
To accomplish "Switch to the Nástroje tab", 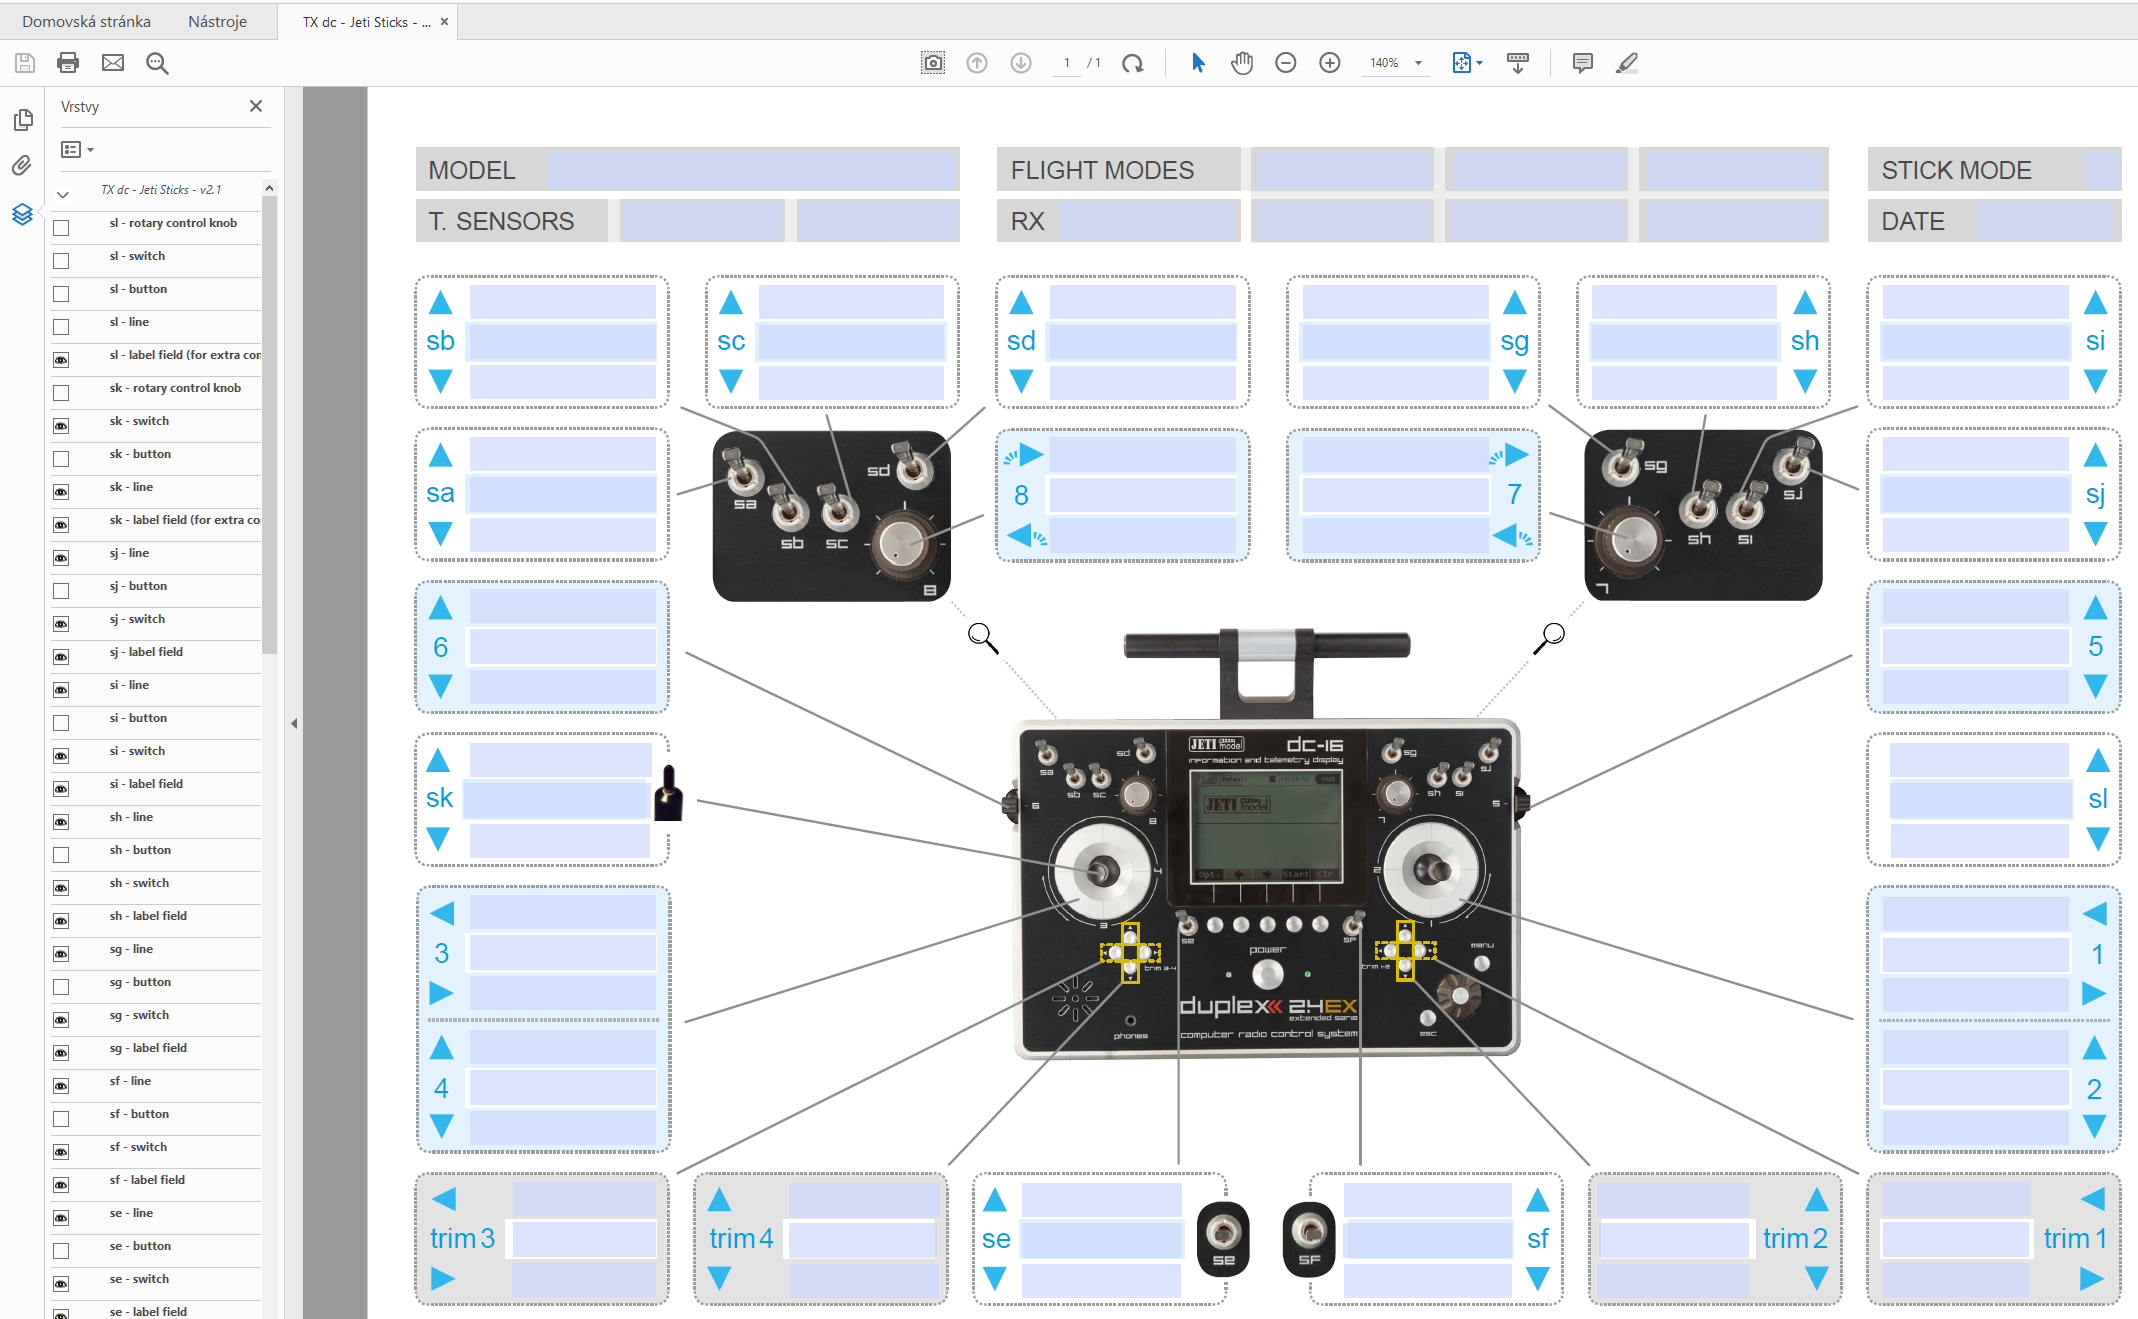I will 217,21.
